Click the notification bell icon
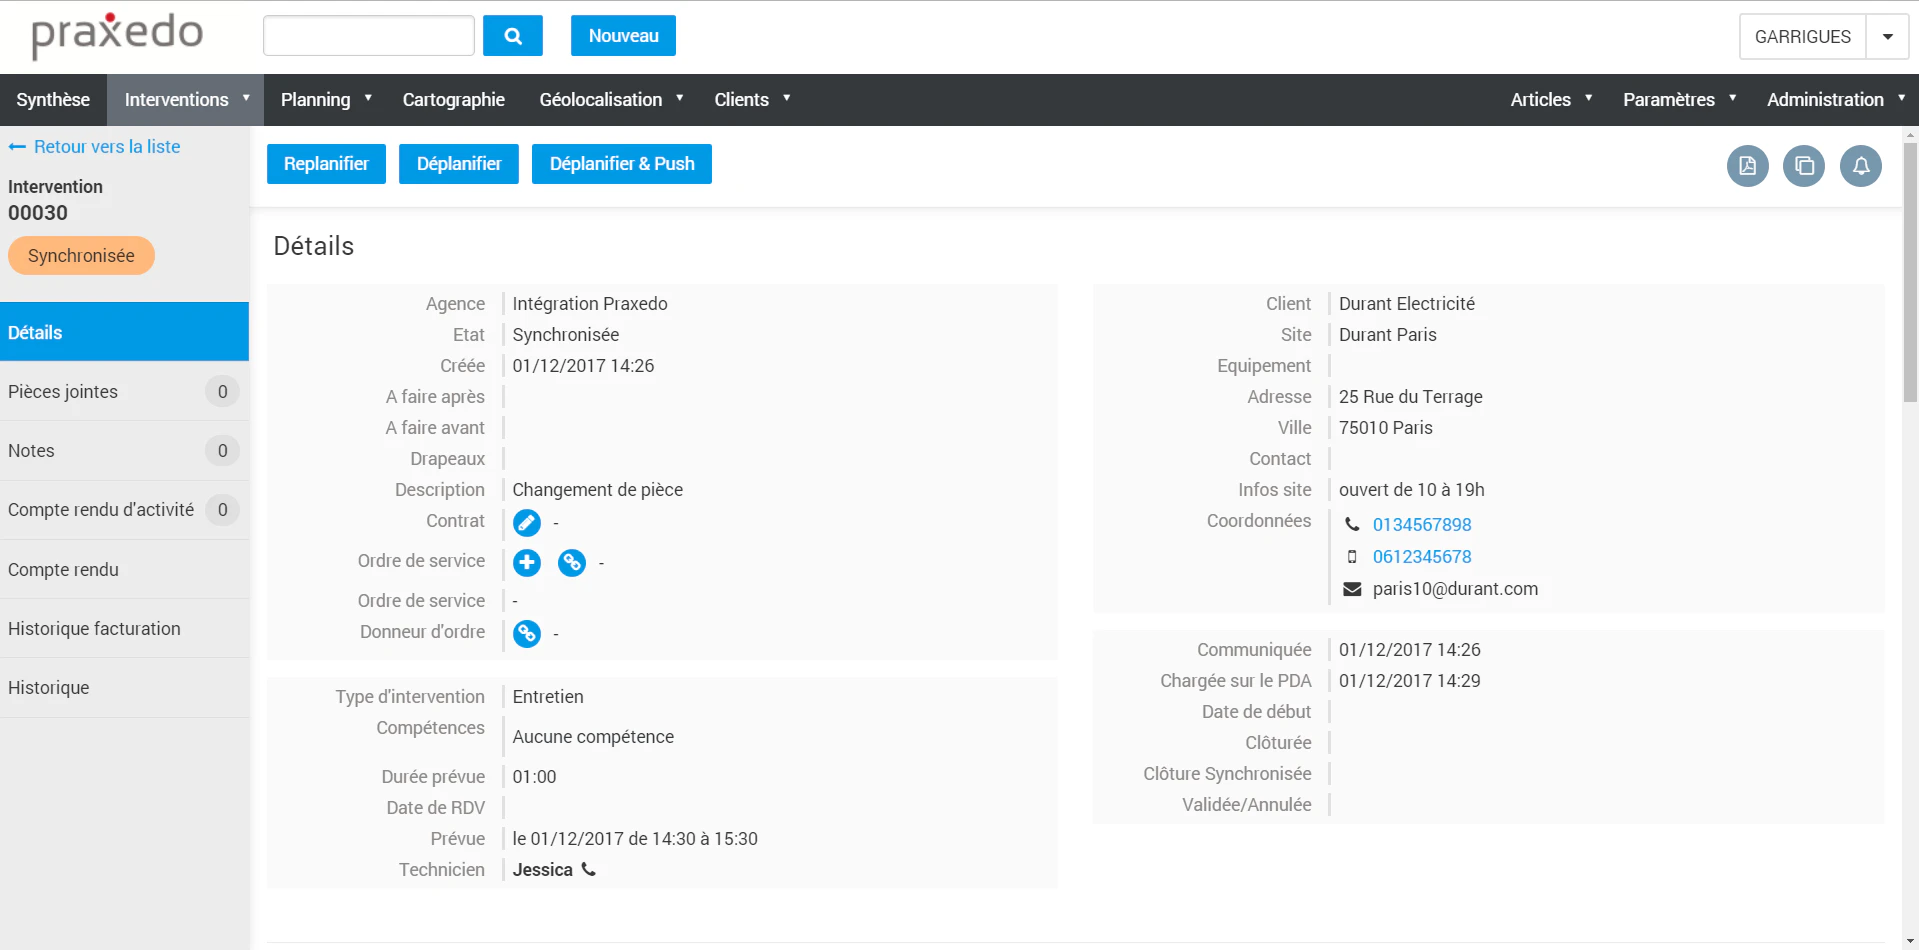Image resolution: width=1919 pixels, height=950 pixels. [1861, 166]
